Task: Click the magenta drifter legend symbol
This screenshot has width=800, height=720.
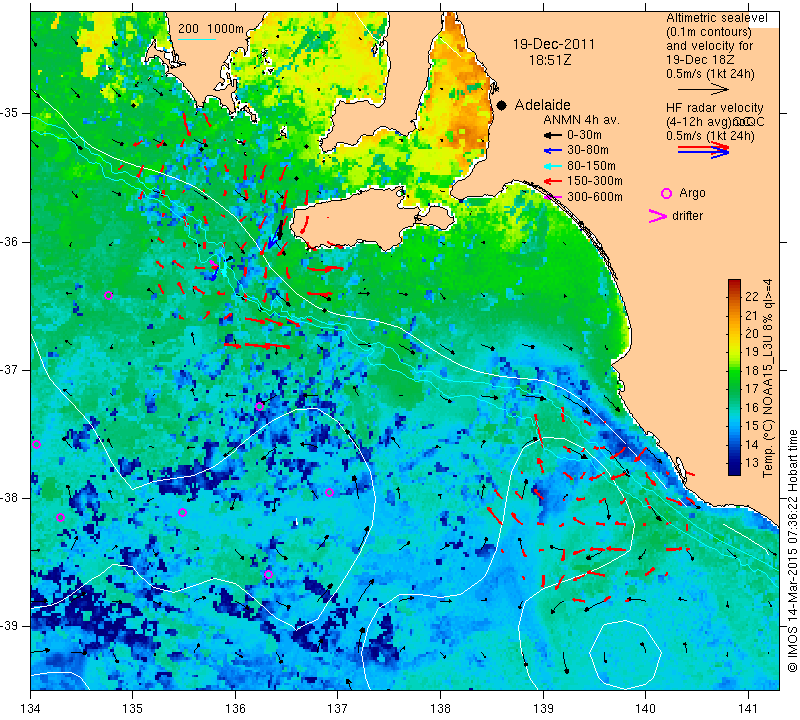Action: tap(658, 216)
